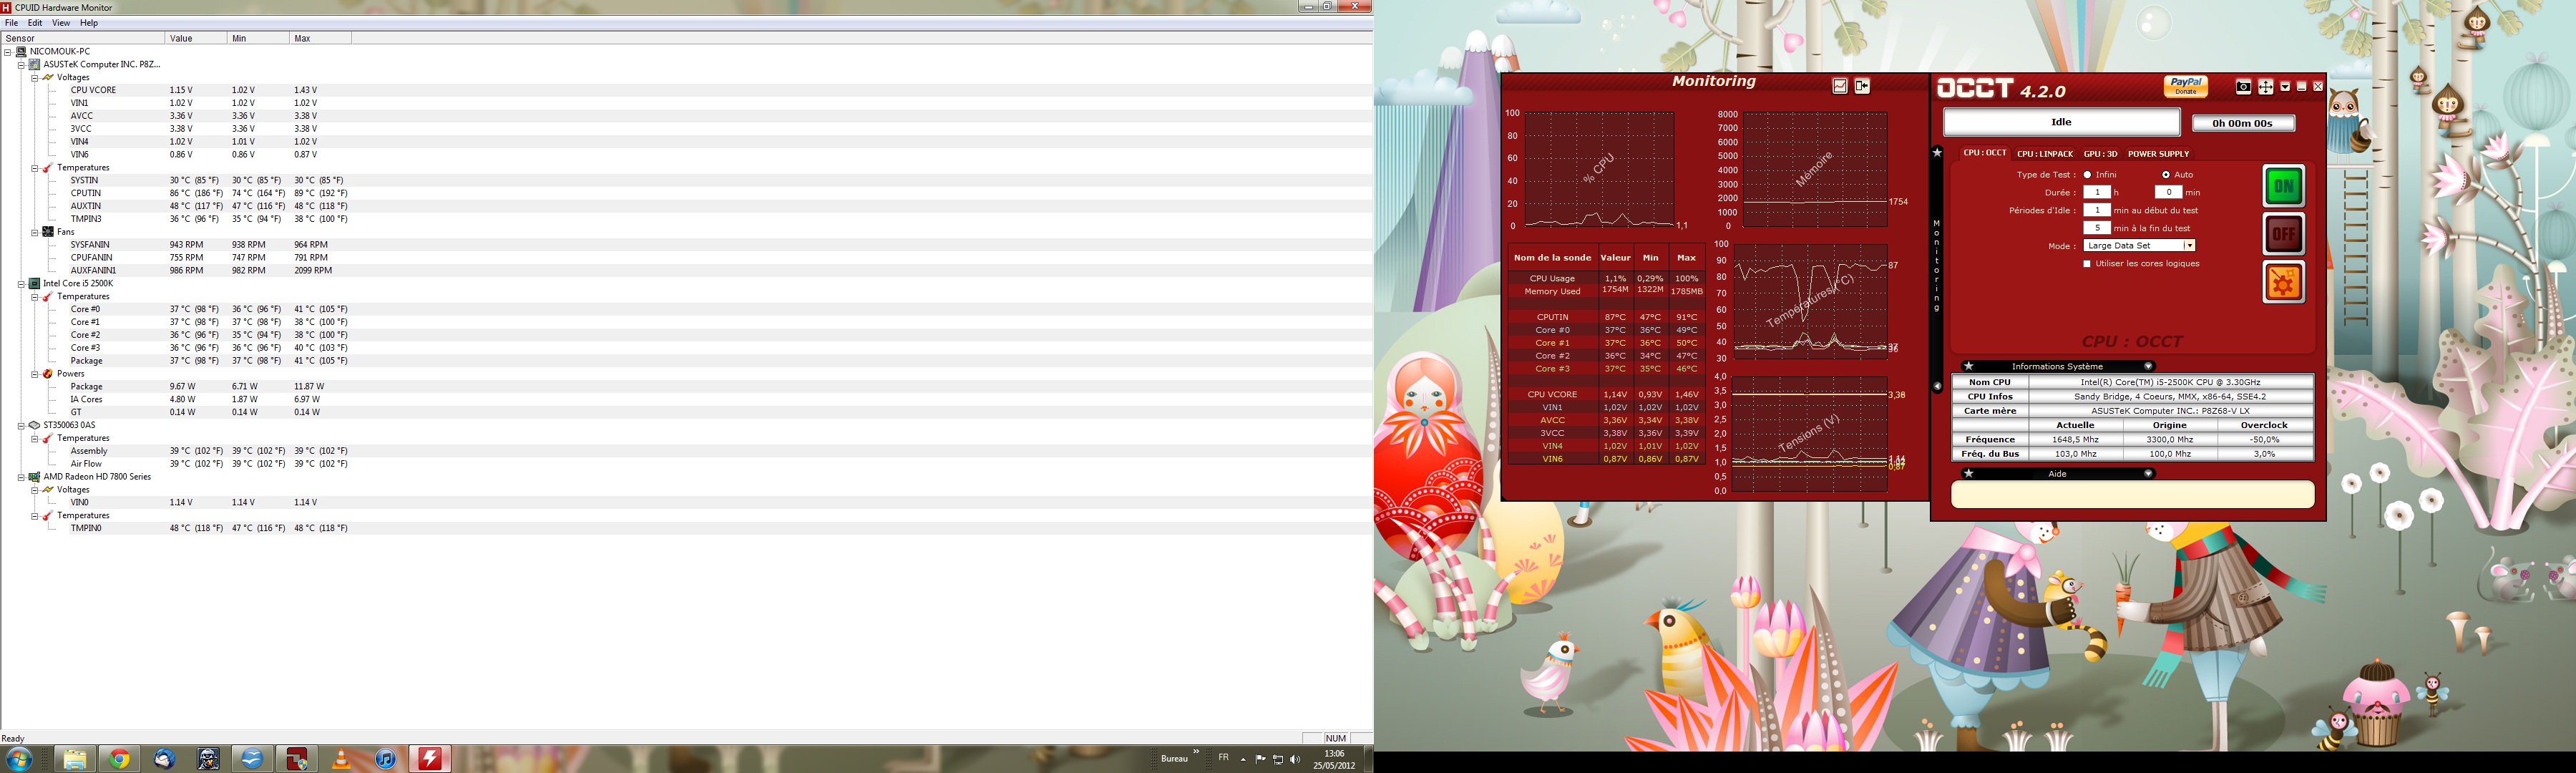Viewport: 2576px width, 773px height.
Task: Open VLC from the taskbar
Action: point(341,760)
